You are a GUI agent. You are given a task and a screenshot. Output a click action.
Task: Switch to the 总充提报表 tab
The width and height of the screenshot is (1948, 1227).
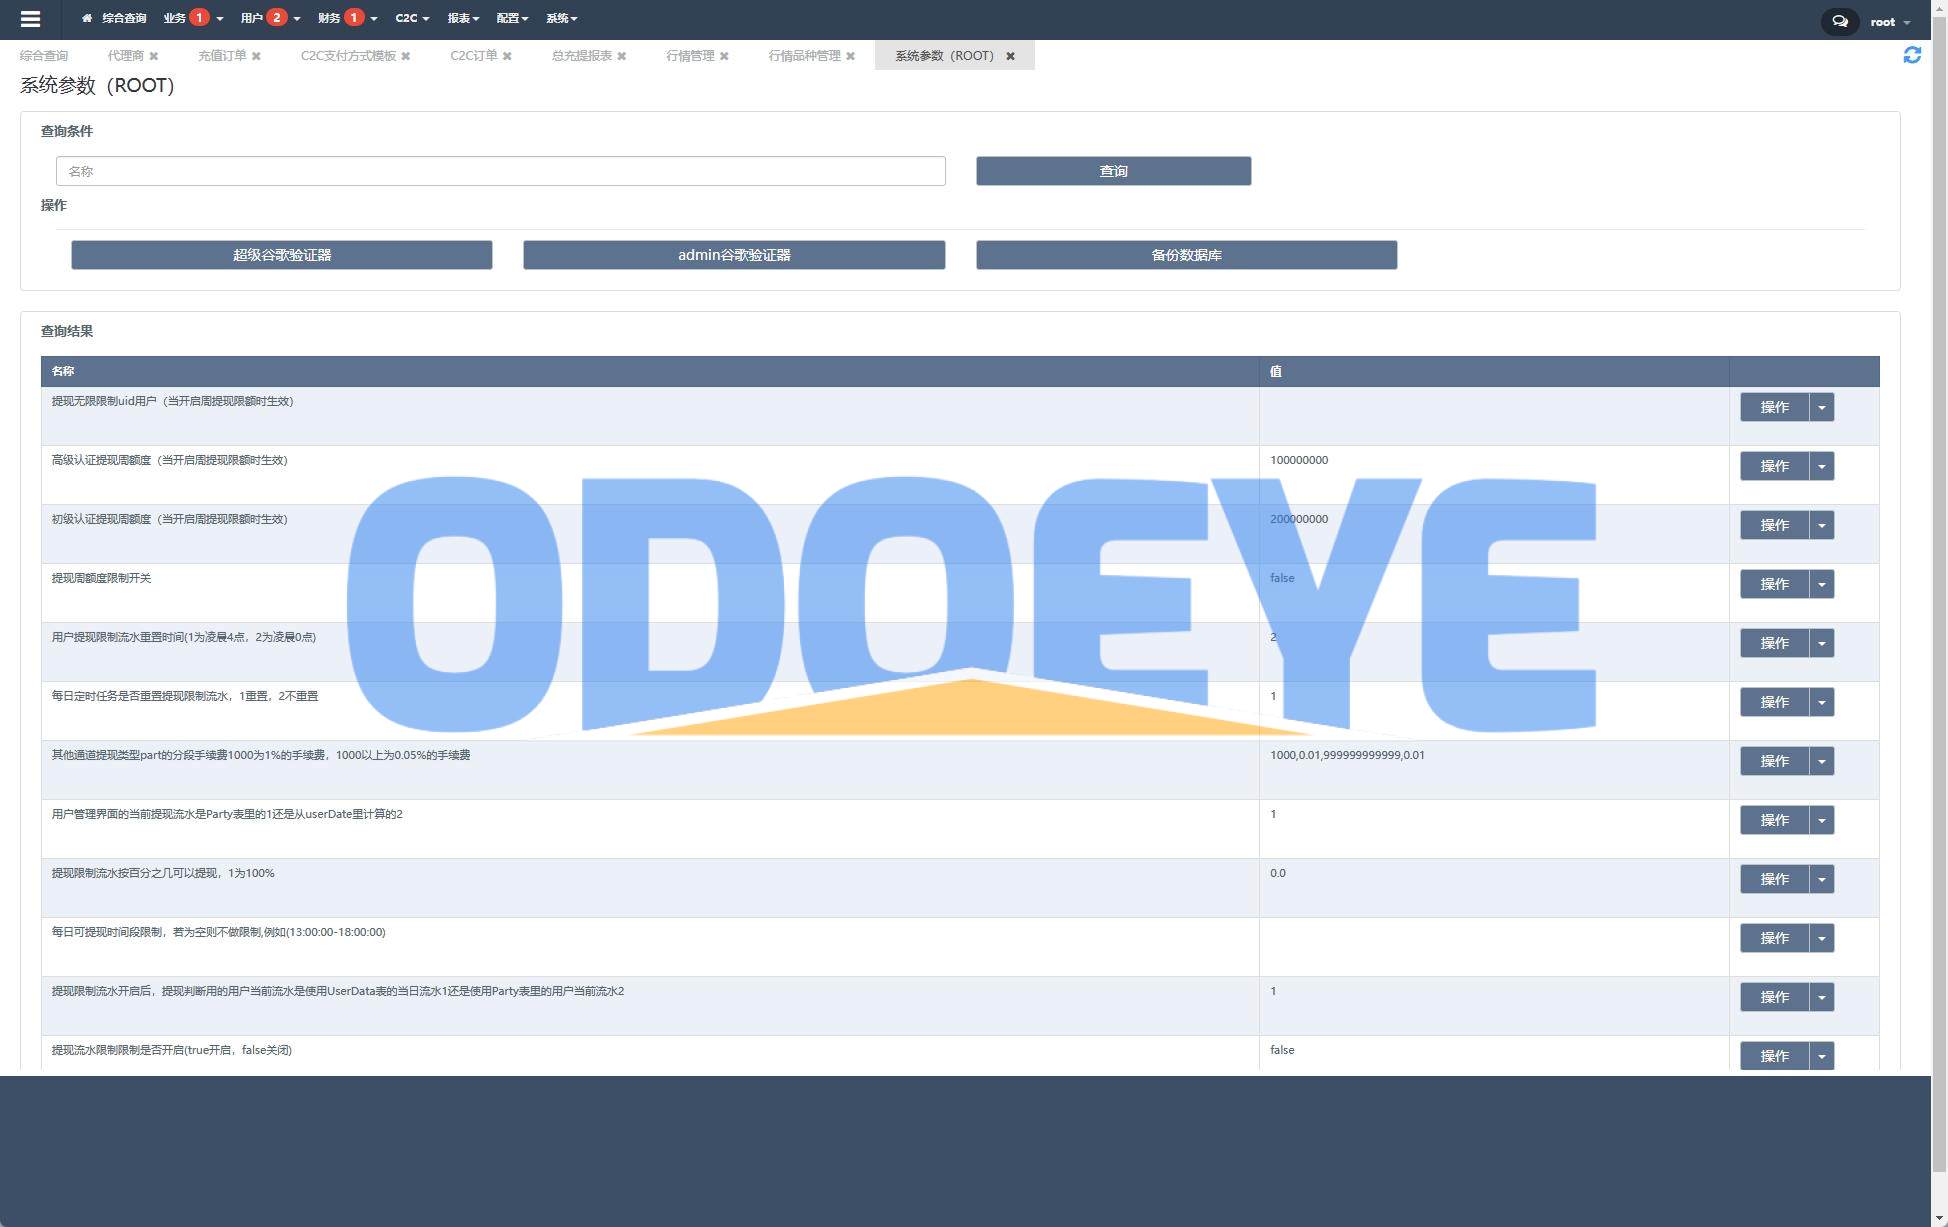pyautogui.click(x=582, y=56)
